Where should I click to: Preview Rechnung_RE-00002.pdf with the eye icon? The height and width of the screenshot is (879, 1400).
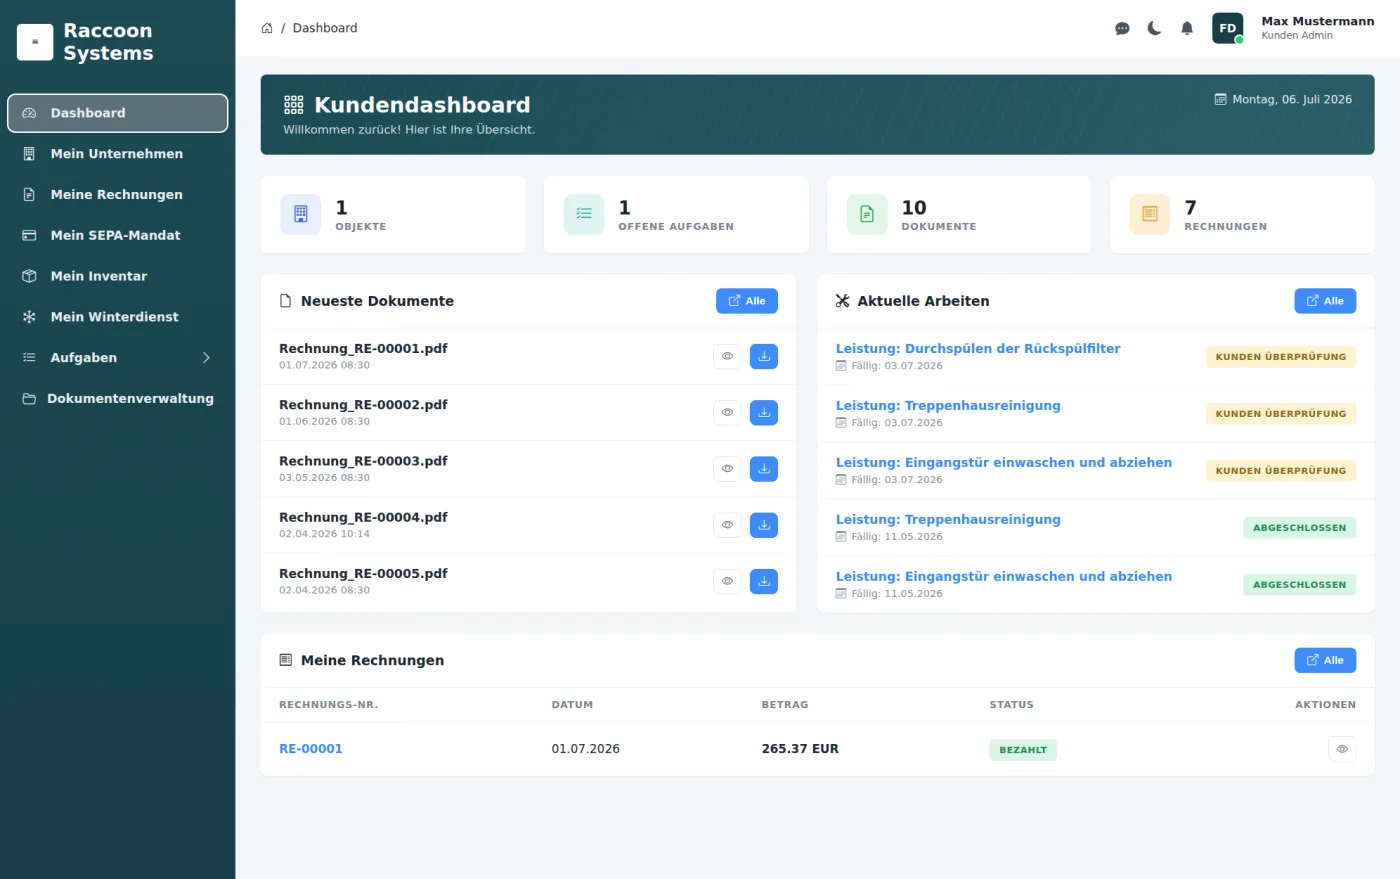pos(727,412)
